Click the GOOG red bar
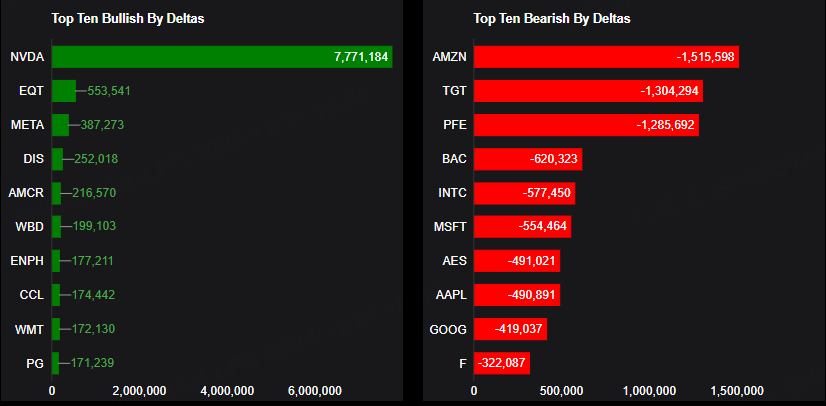 (510, 329)
